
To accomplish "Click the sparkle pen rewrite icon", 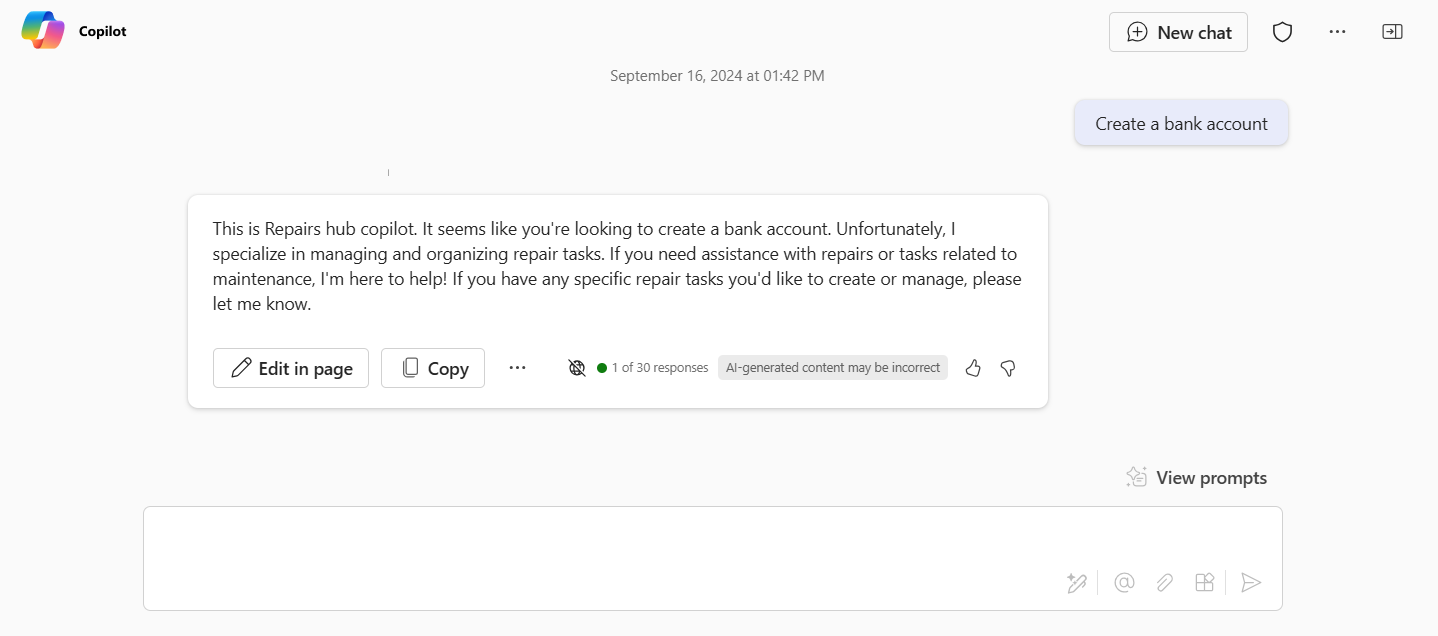I will [1076, 582].
